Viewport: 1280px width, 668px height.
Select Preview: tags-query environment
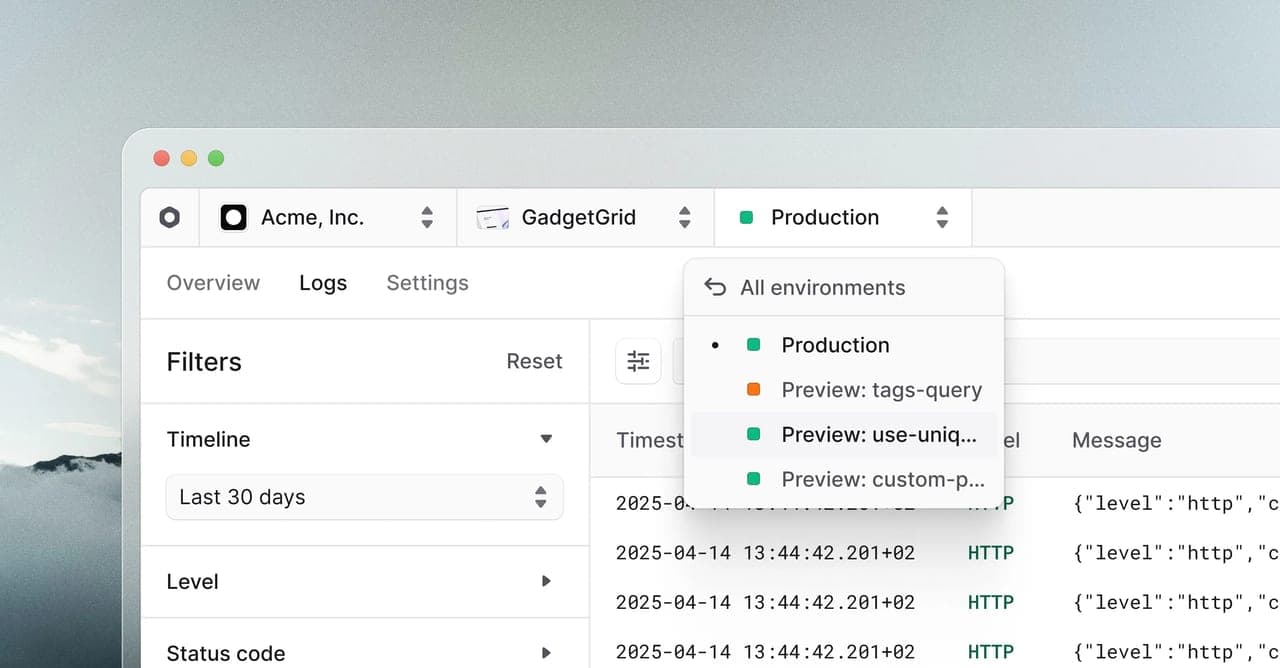click(843, 390)
